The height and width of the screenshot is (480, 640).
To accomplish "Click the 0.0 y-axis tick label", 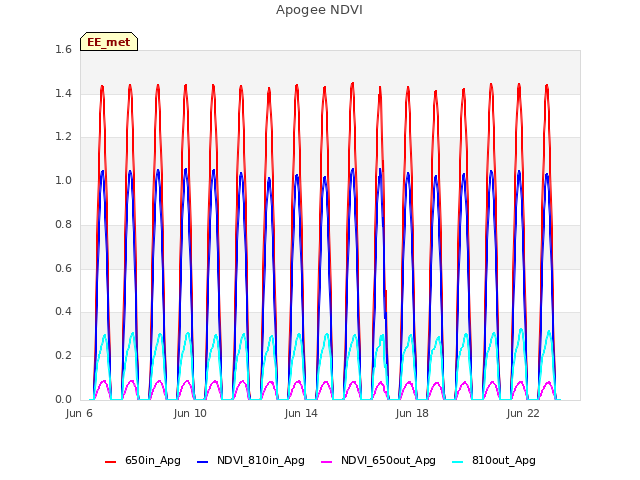I will click(63, 399).
